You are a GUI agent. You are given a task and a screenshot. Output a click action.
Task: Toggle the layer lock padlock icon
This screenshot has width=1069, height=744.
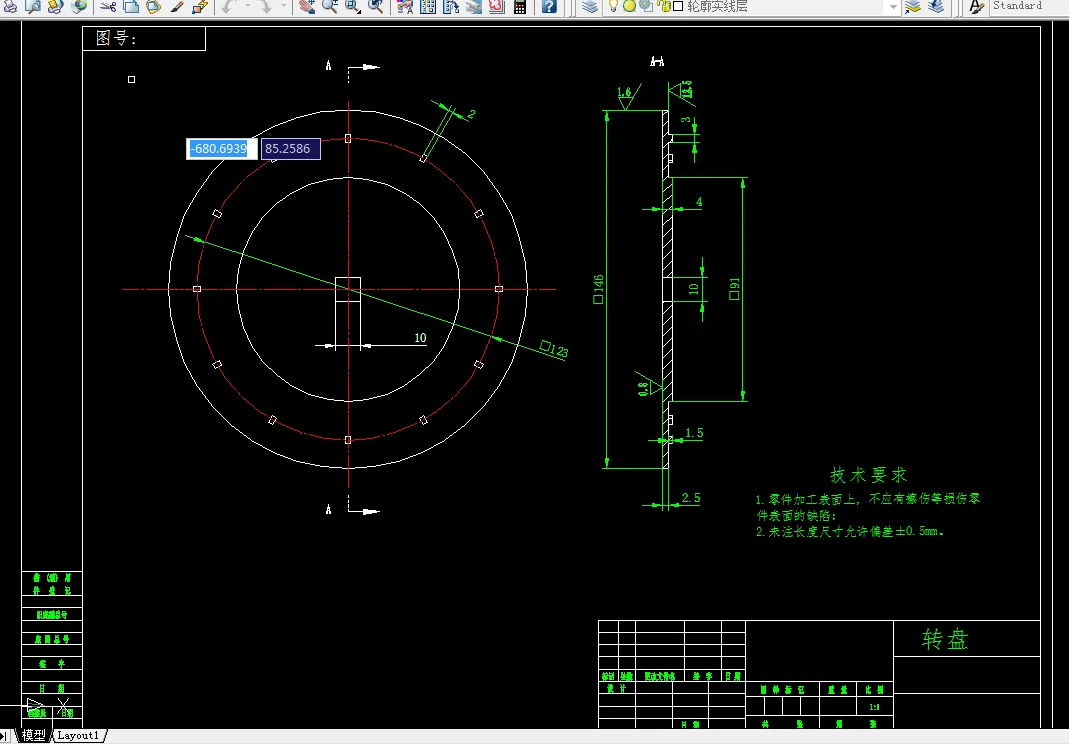pos(662,5)
